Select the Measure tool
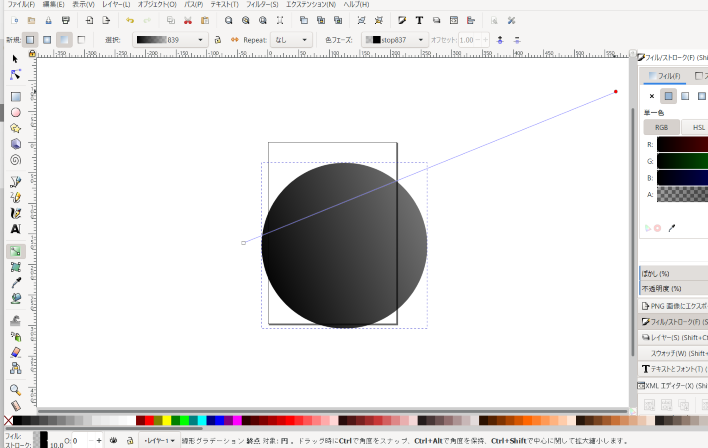Viewport: 708px width, 448px height. [15, 405]
